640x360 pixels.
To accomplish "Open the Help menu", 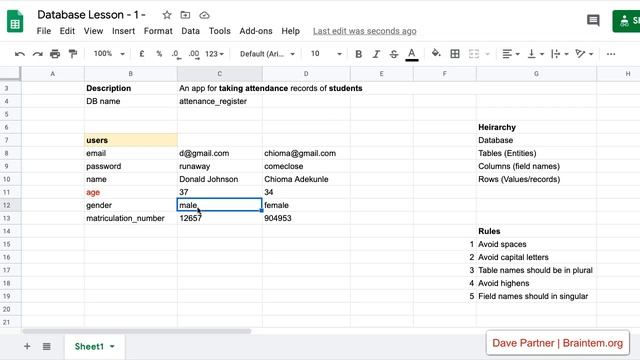I will tap(291, 31).
